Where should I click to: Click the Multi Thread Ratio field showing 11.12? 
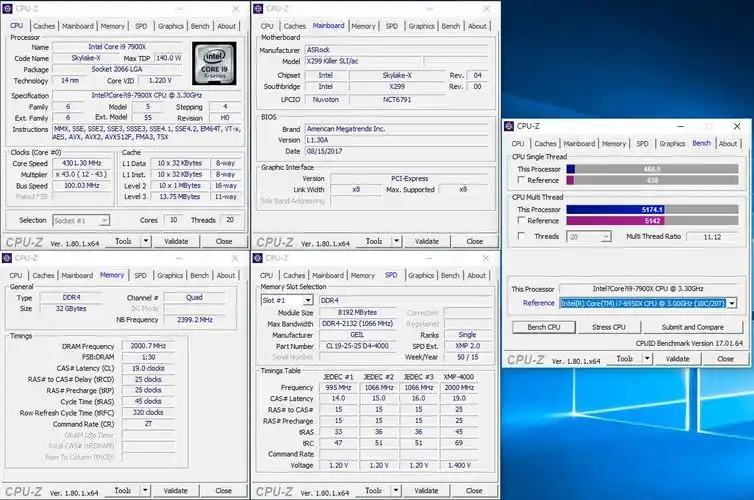point(712,237)
